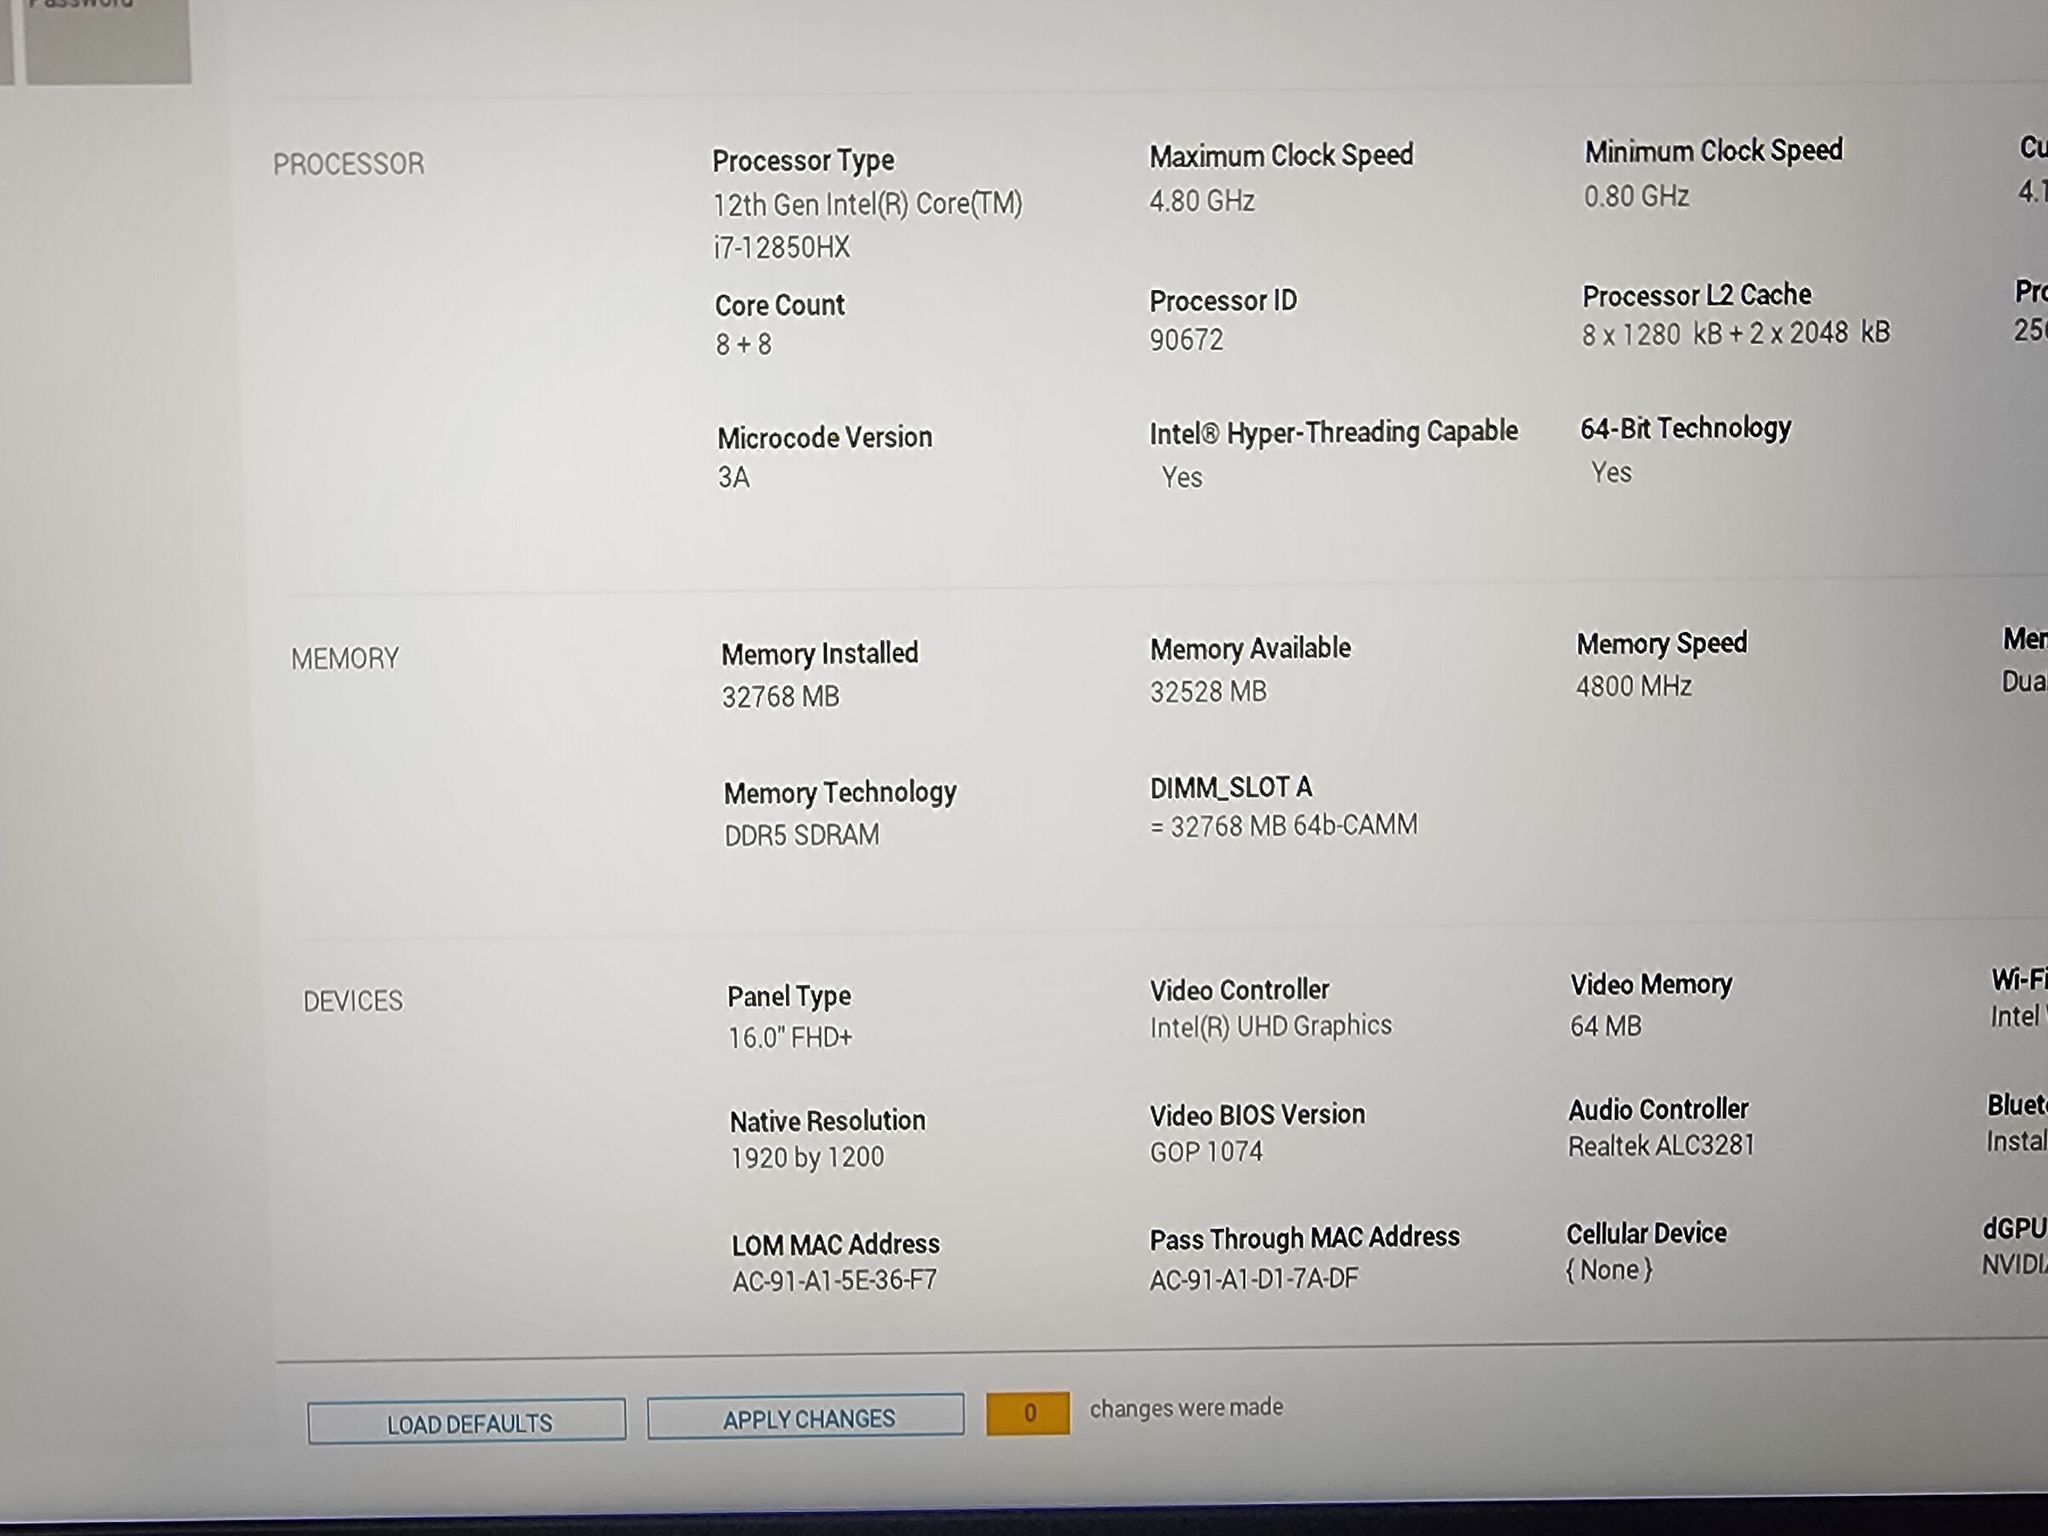Screen dimensions: 2048x1536
Task: Click Processor ID value 90672
Action: coord(1186,340)
